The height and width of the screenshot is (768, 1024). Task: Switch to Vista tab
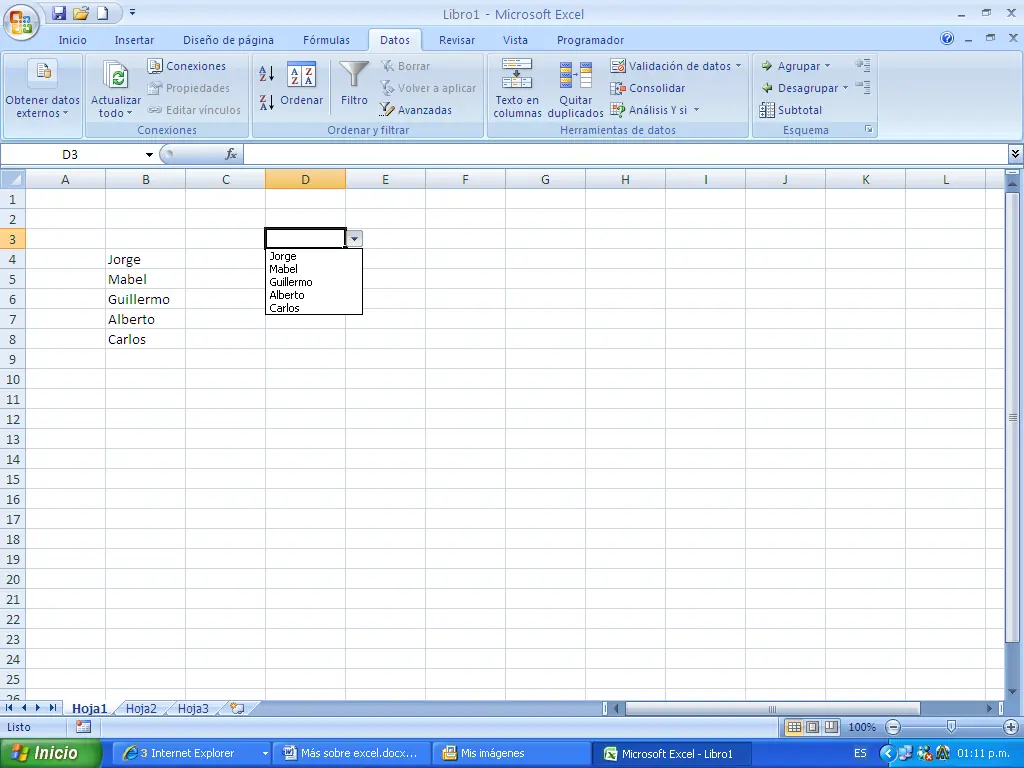[515, 40]
